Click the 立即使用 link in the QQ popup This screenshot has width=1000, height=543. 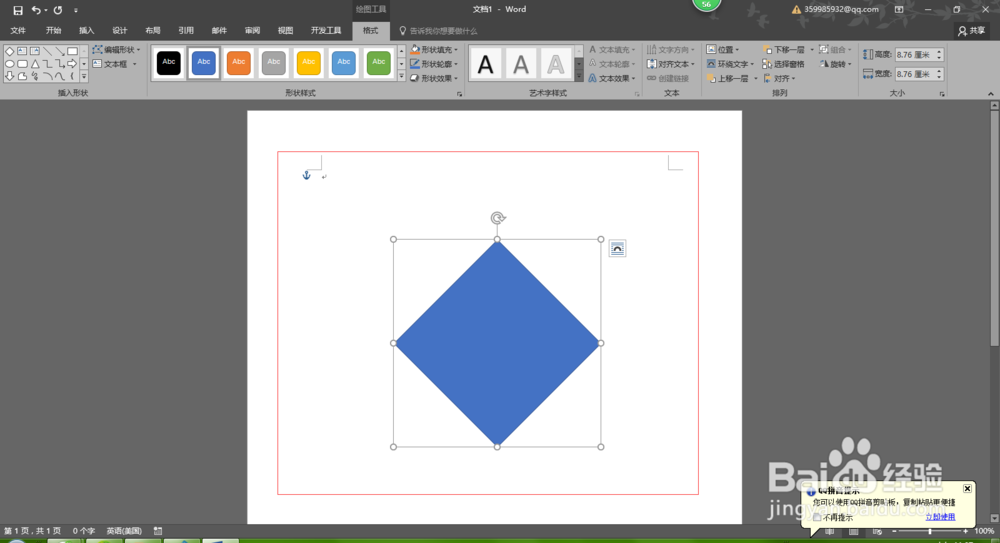[940, 517]
